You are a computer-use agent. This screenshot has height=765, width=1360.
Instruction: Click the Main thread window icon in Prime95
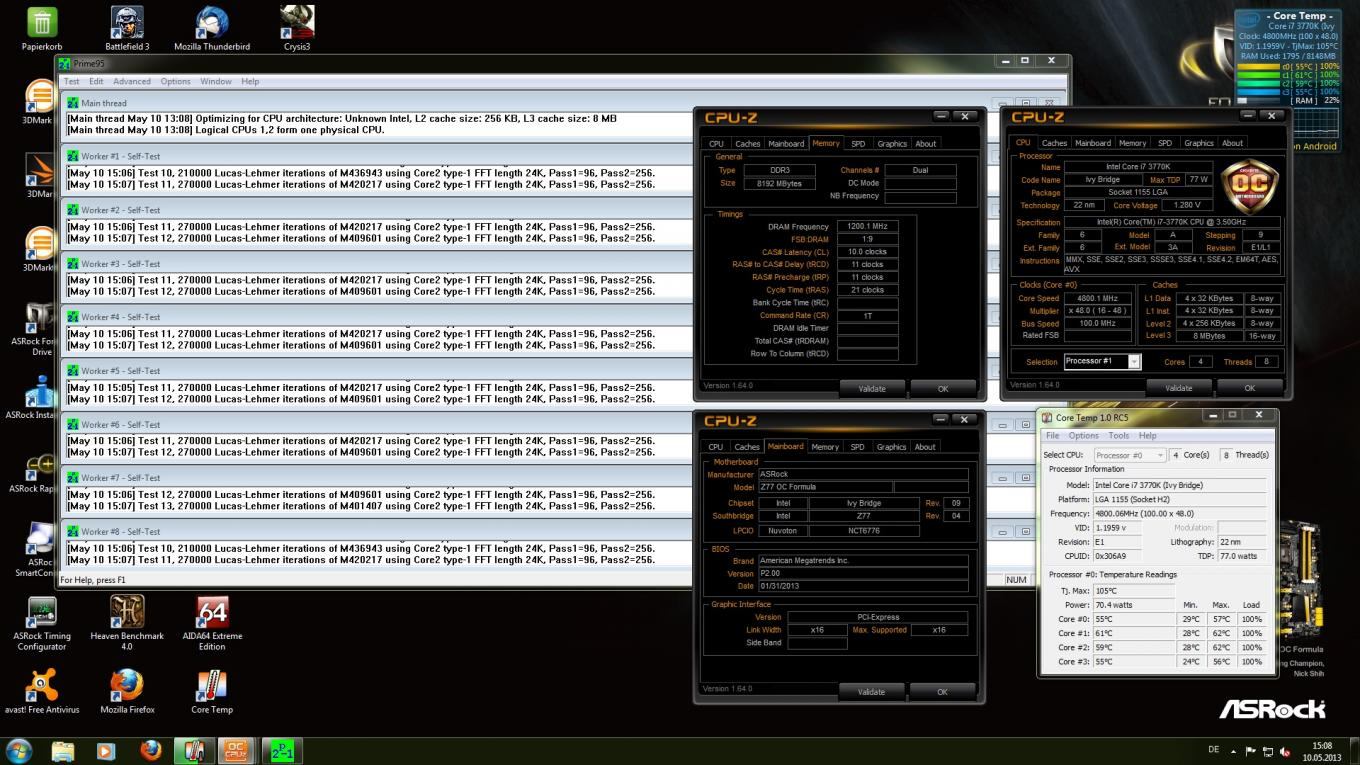click(x=72, y=103)
